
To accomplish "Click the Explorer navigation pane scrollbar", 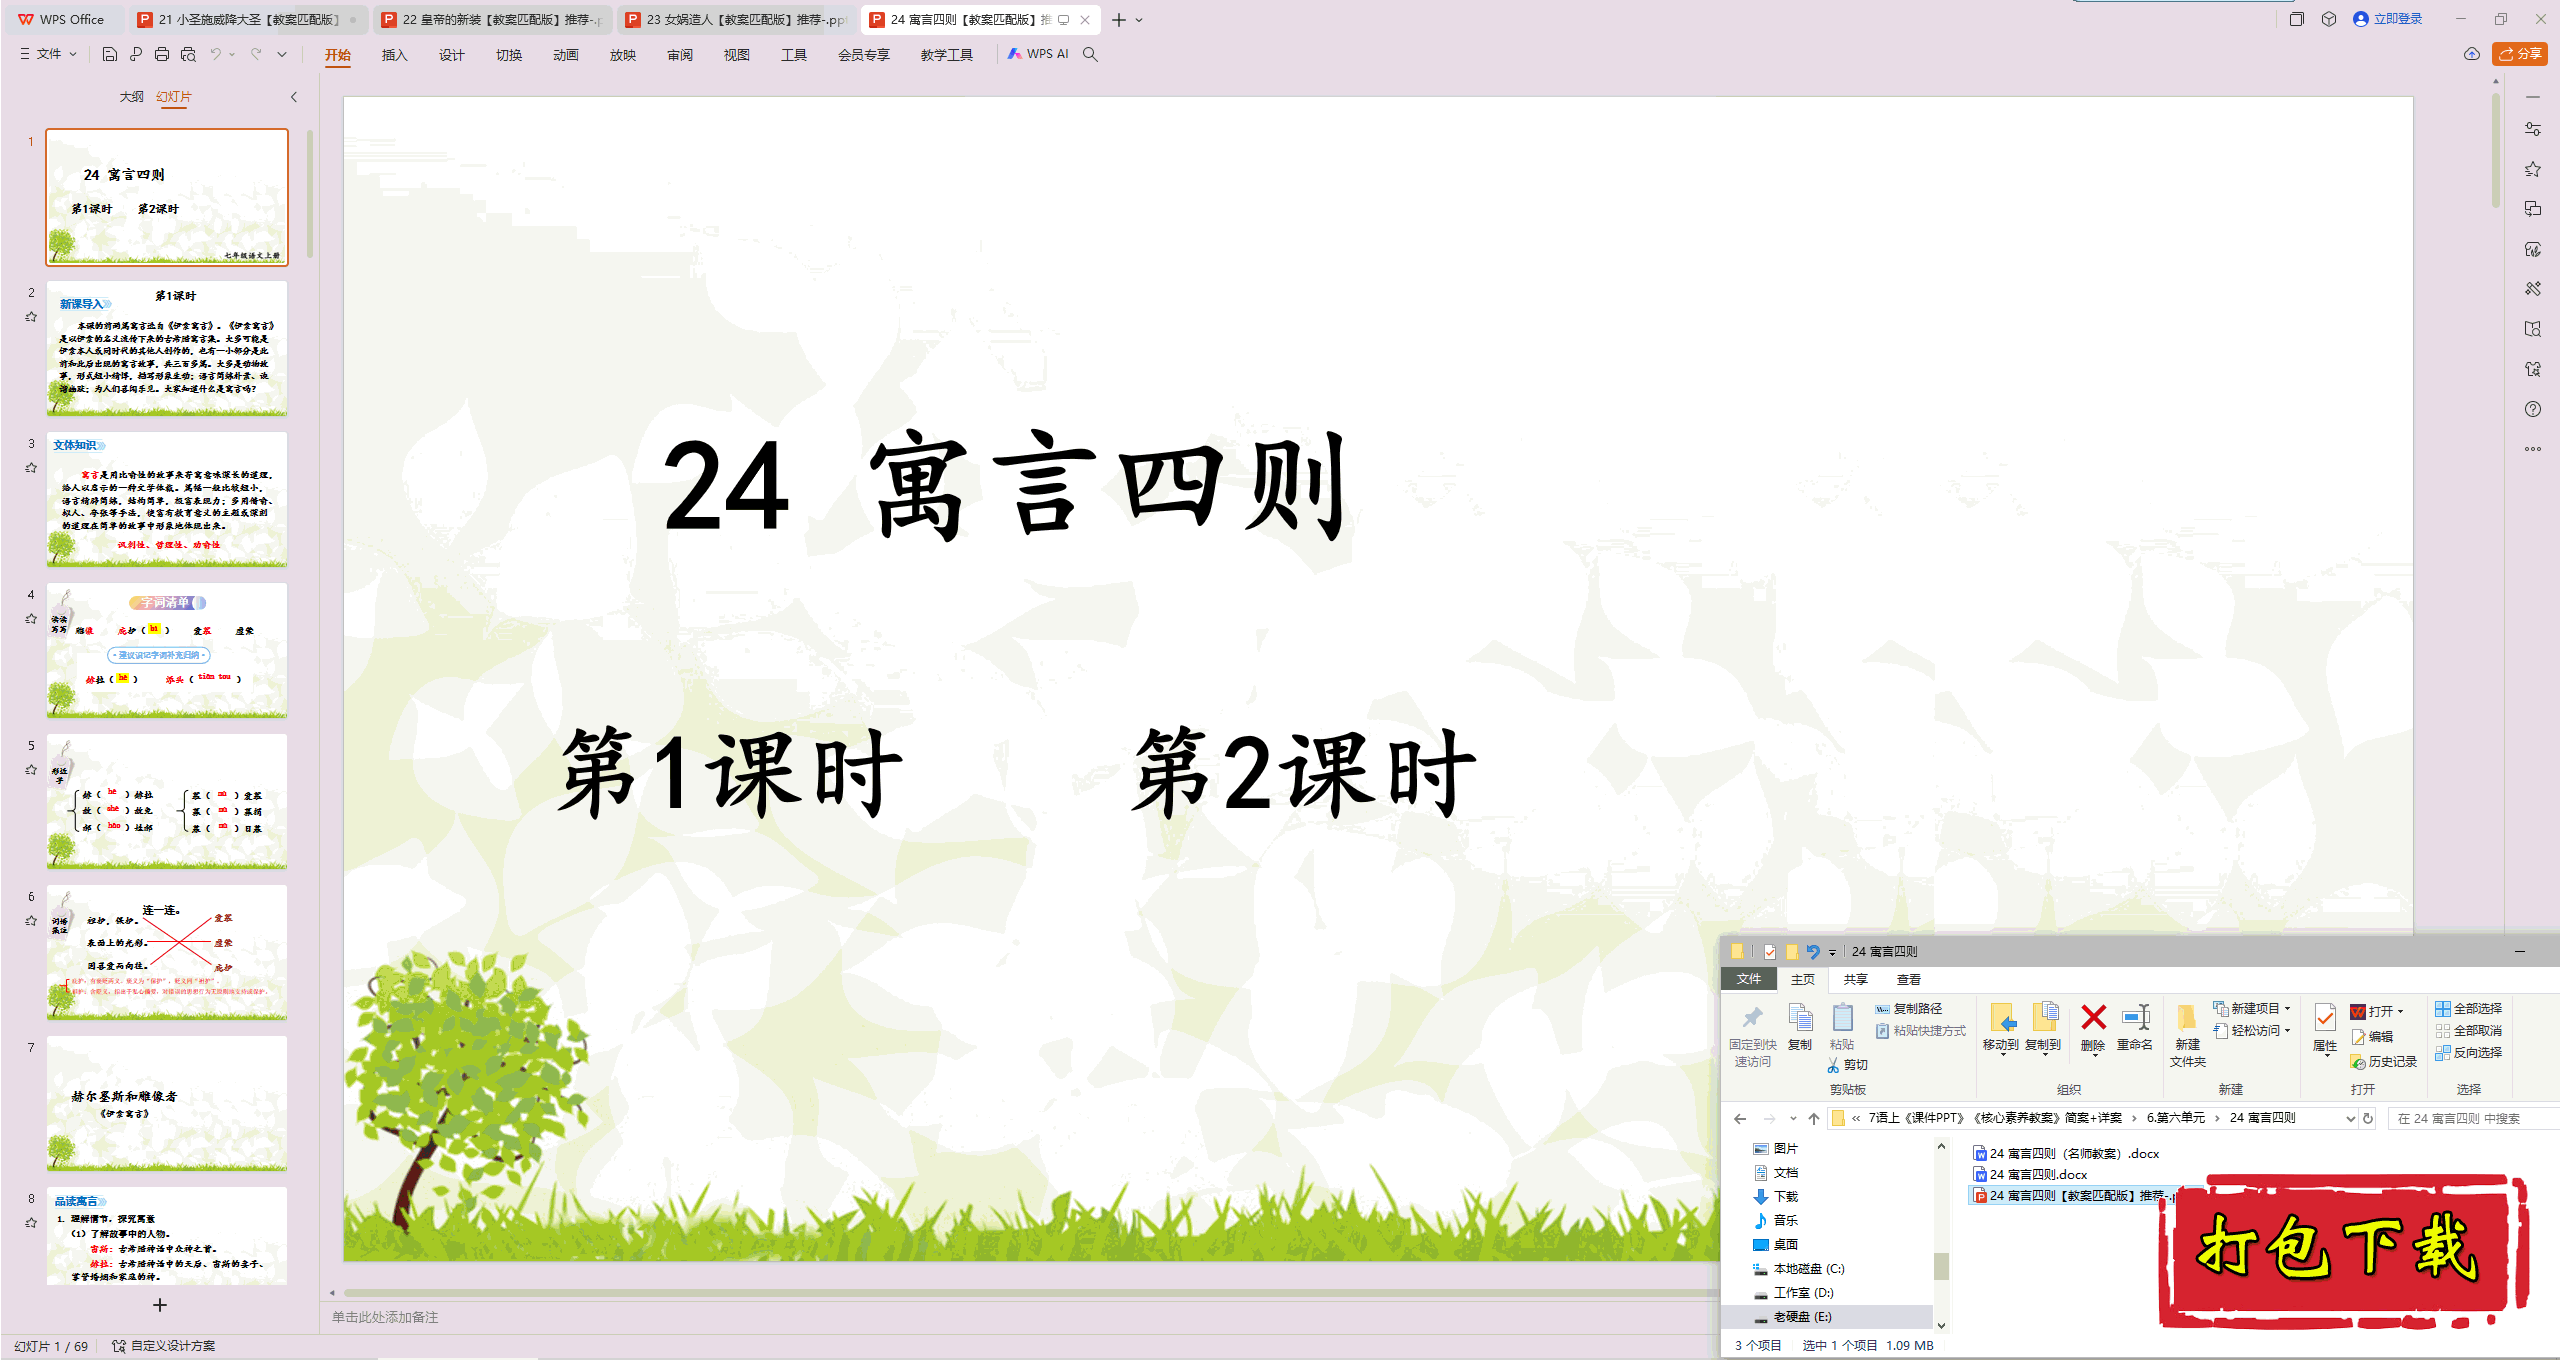I will pos(1941,1266).
